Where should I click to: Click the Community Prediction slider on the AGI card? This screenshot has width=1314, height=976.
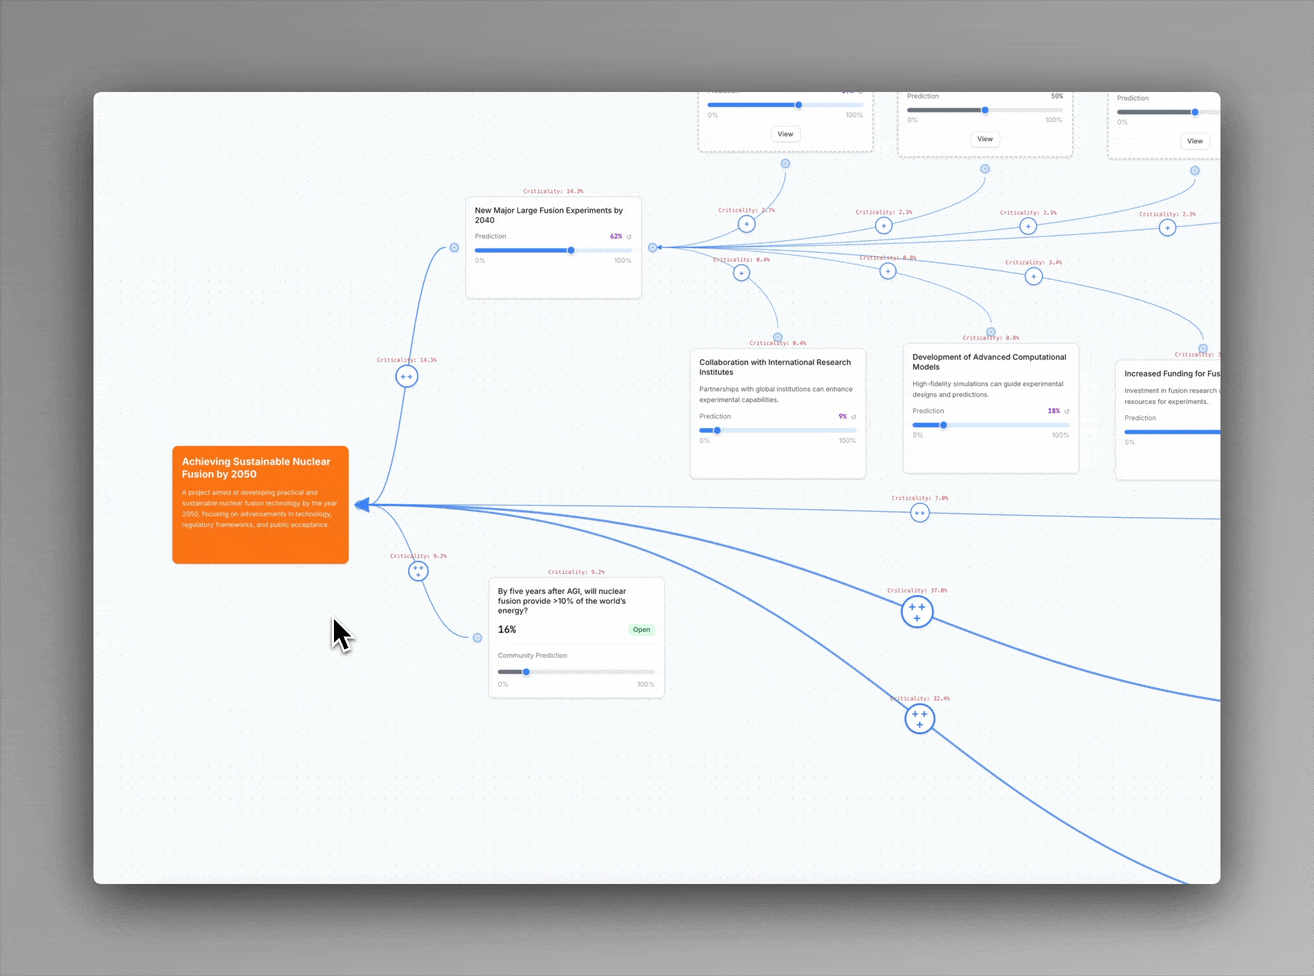[575, 672]
